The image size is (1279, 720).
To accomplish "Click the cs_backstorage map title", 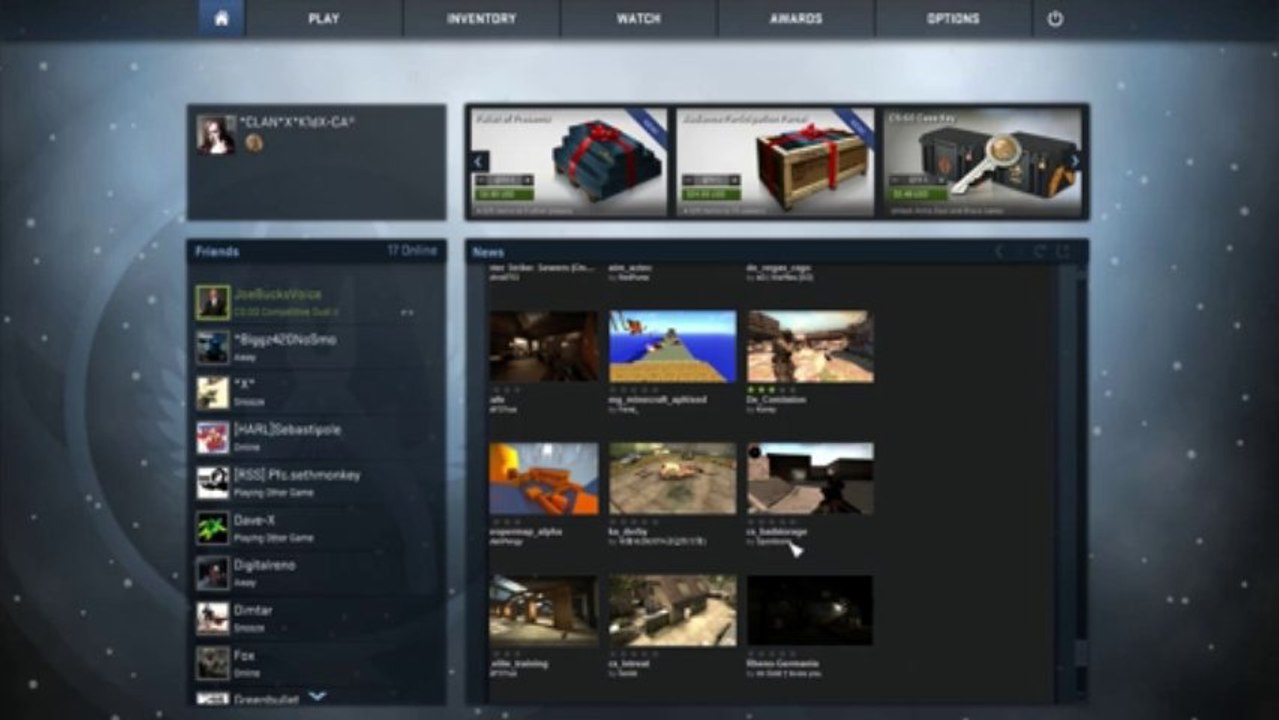I will pos(779,532).
